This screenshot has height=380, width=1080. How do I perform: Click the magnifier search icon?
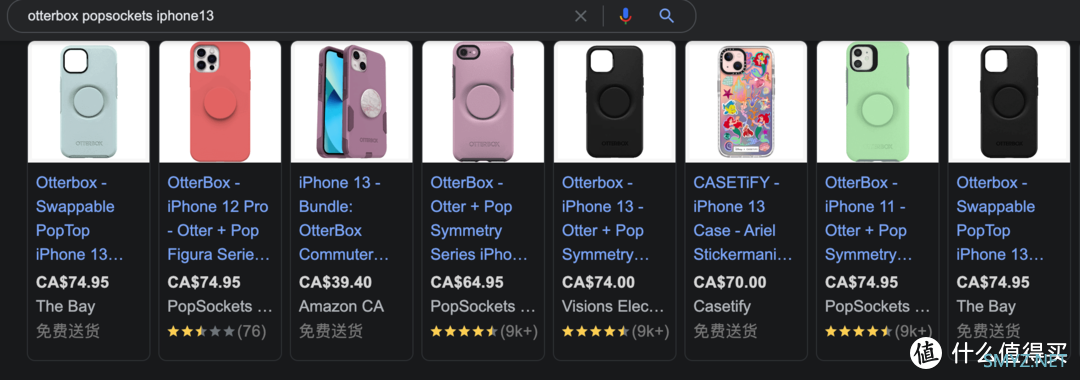click(666, 16)
